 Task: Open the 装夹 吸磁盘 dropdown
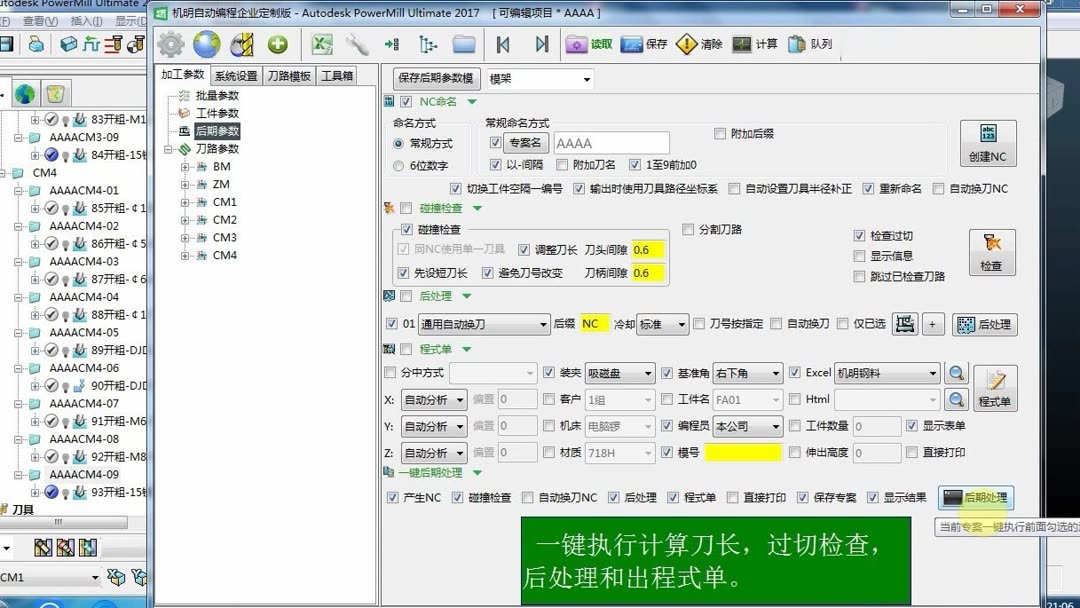click(619, 372)
